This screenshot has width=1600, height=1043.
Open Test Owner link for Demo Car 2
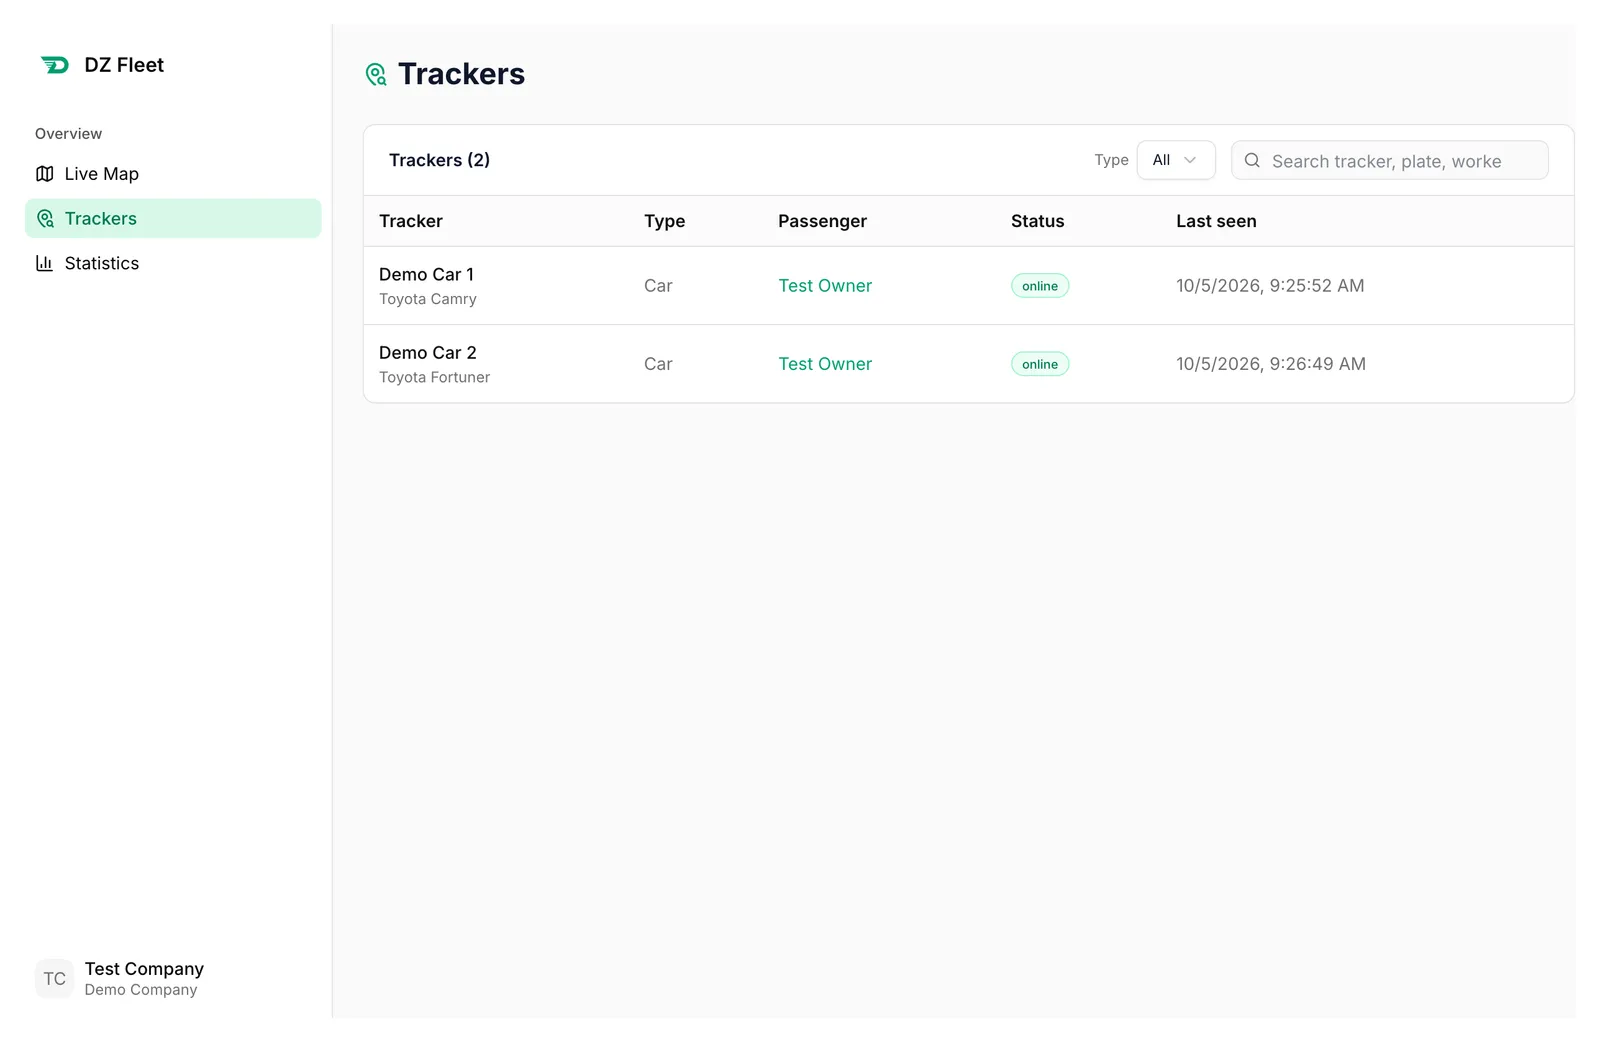pos(825,364)
